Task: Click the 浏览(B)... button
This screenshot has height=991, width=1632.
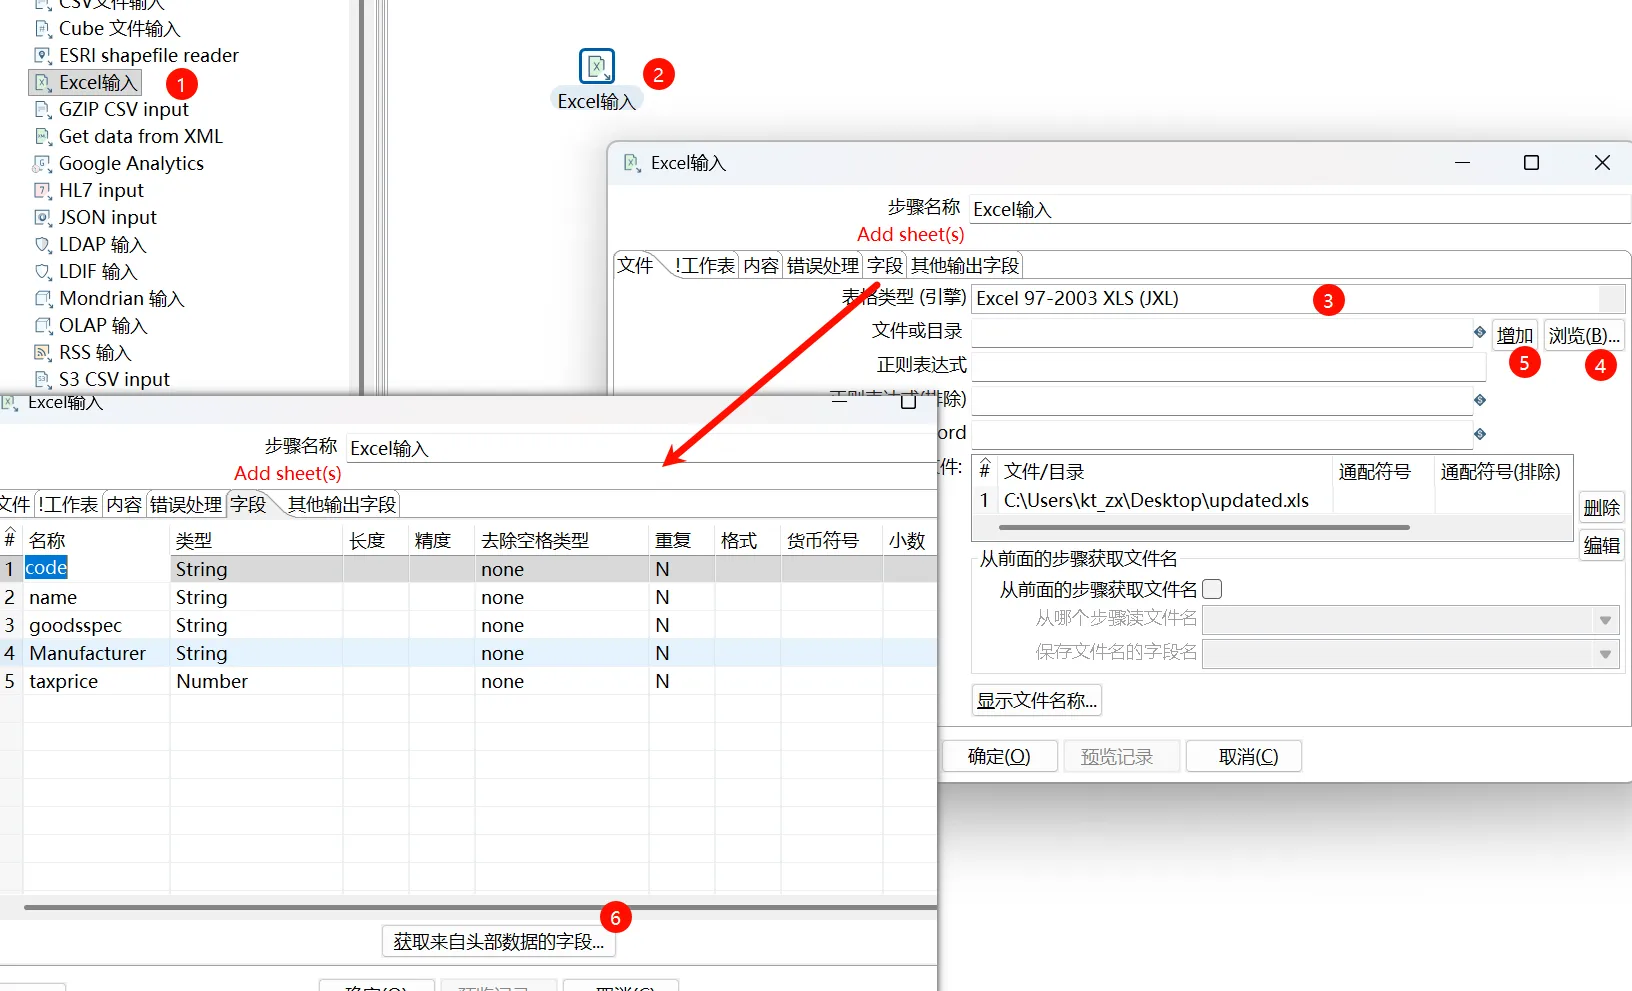Action: click(x=1583, y=336)
